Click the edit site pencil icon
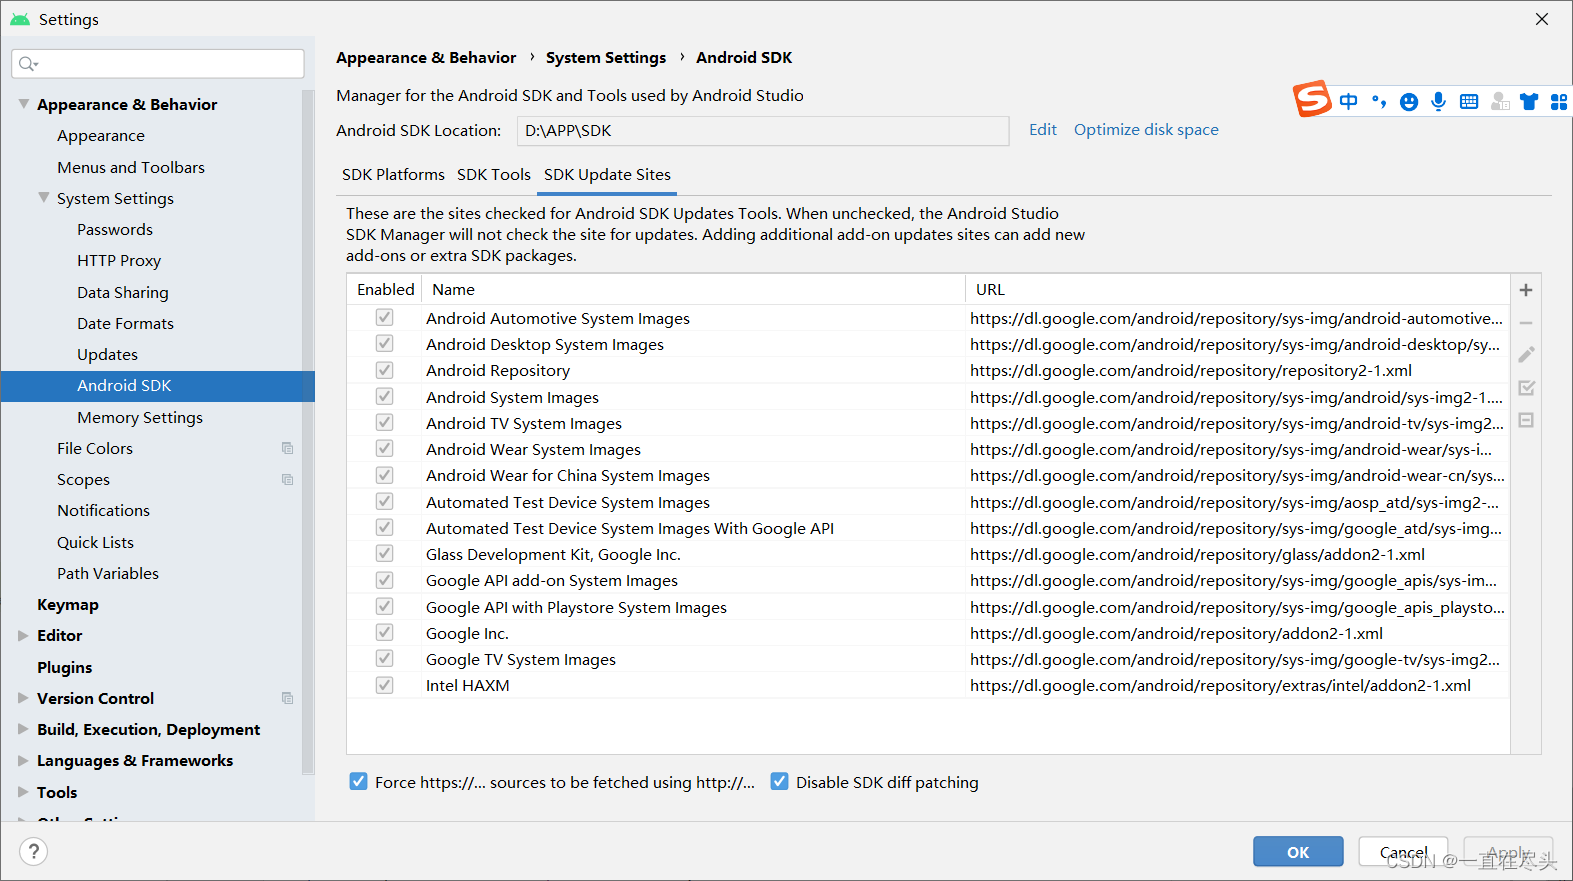 tap(1526, 355)
